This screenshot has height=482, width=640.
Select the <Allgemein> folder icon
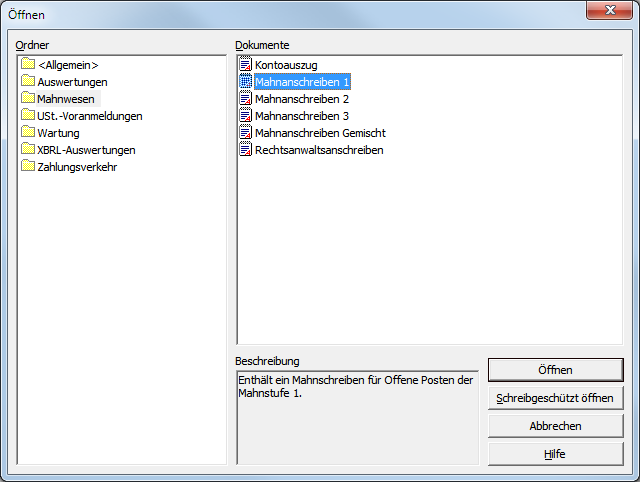coord(28,64)
